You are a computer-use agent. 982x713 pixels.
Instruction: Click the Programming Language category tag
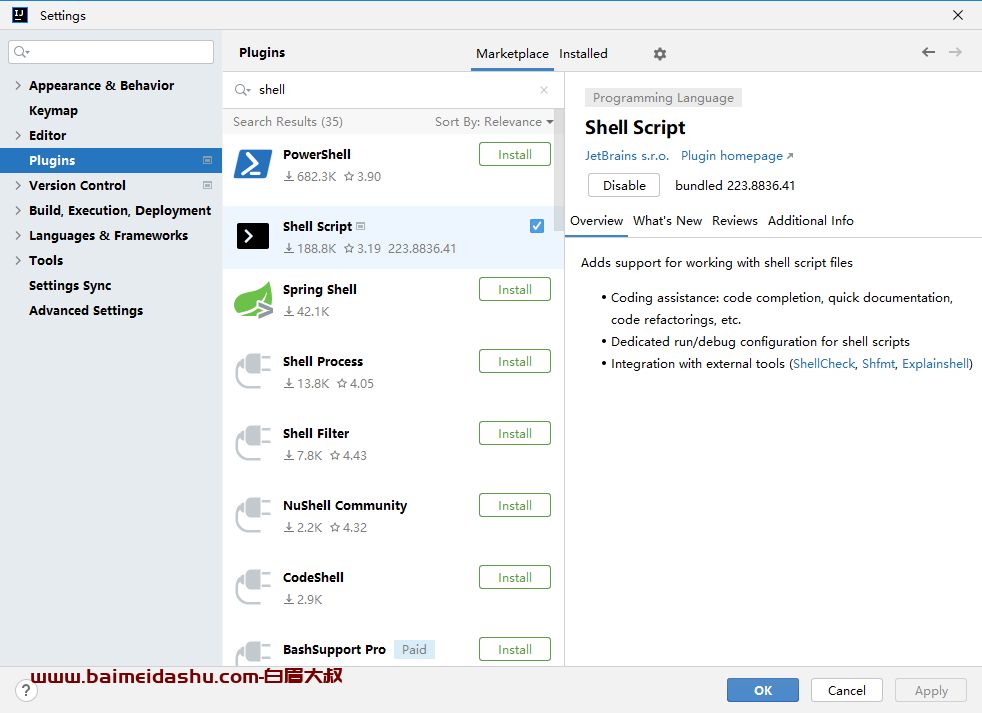pos(663,98)
